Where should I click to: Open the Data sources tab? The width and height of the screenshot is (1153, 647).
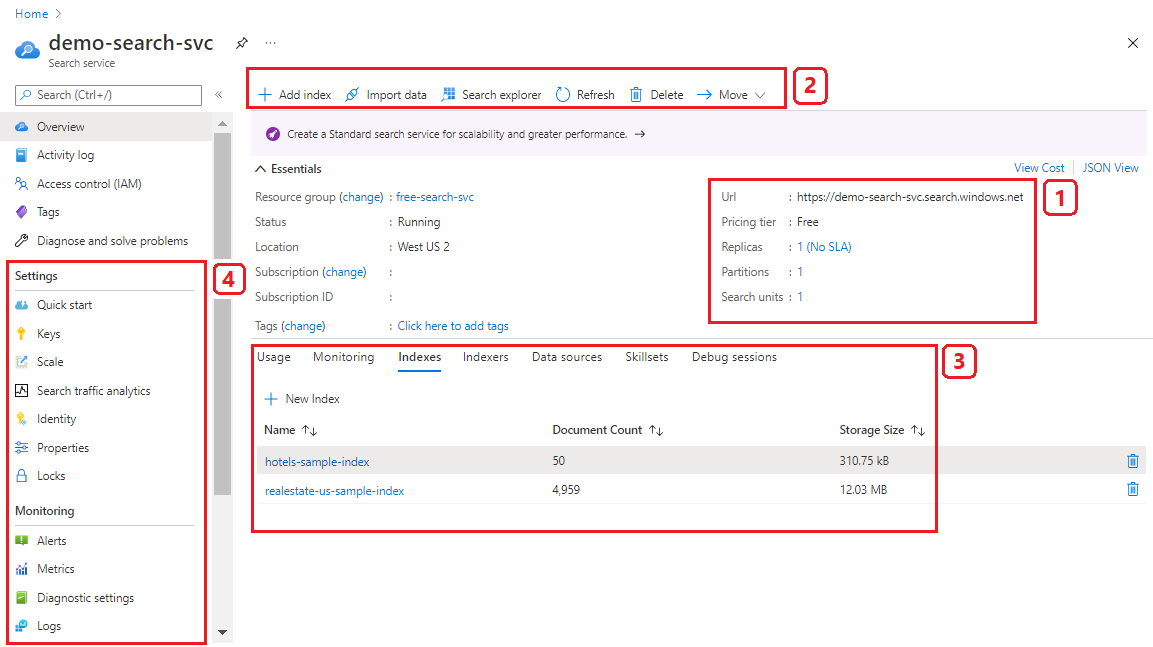click(x=567, y=357)
